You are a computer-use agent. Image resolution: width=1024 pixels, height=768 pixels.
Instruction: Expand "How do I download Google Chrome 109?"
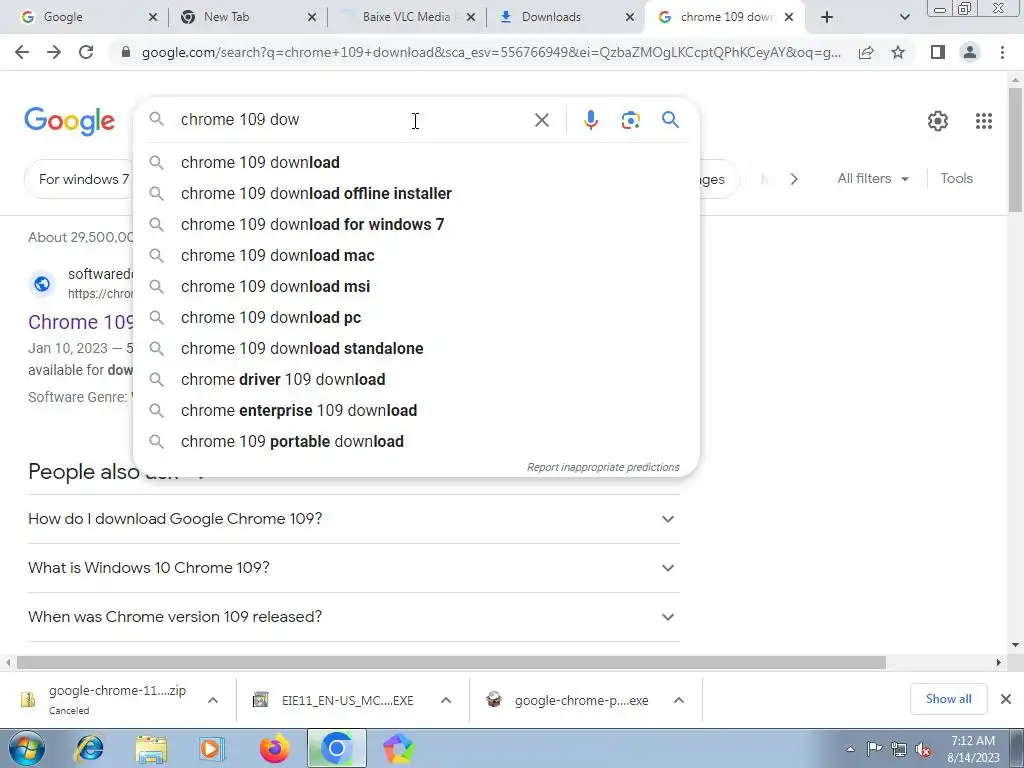tap(354, 519)
